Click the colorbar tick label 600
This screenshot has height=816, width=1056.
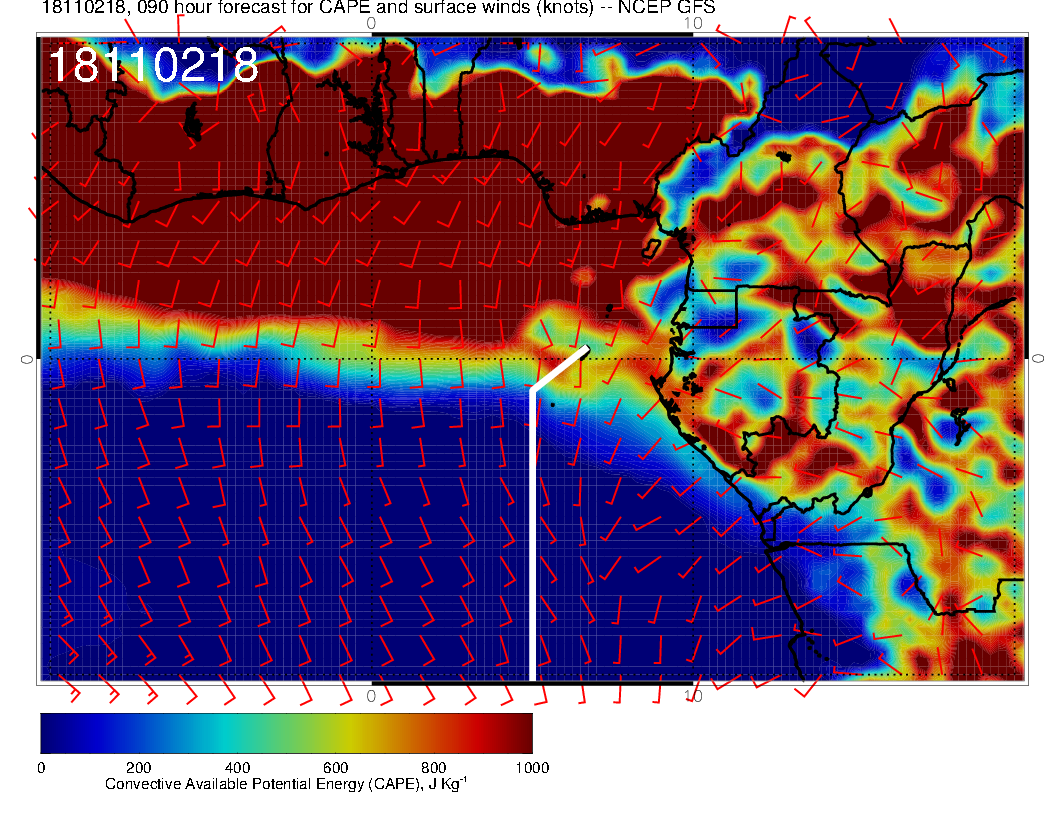[335, 768]
